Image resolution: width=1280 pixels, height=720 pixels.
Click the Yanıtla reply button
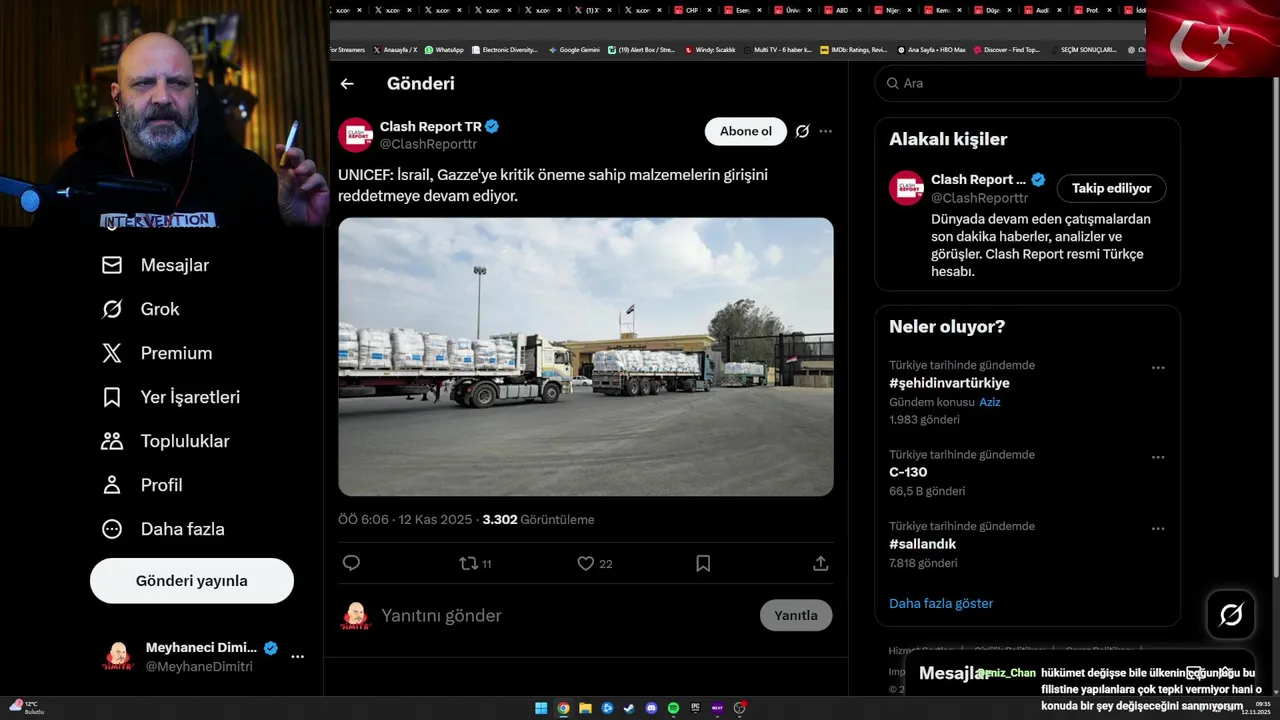tap(796, 615)
